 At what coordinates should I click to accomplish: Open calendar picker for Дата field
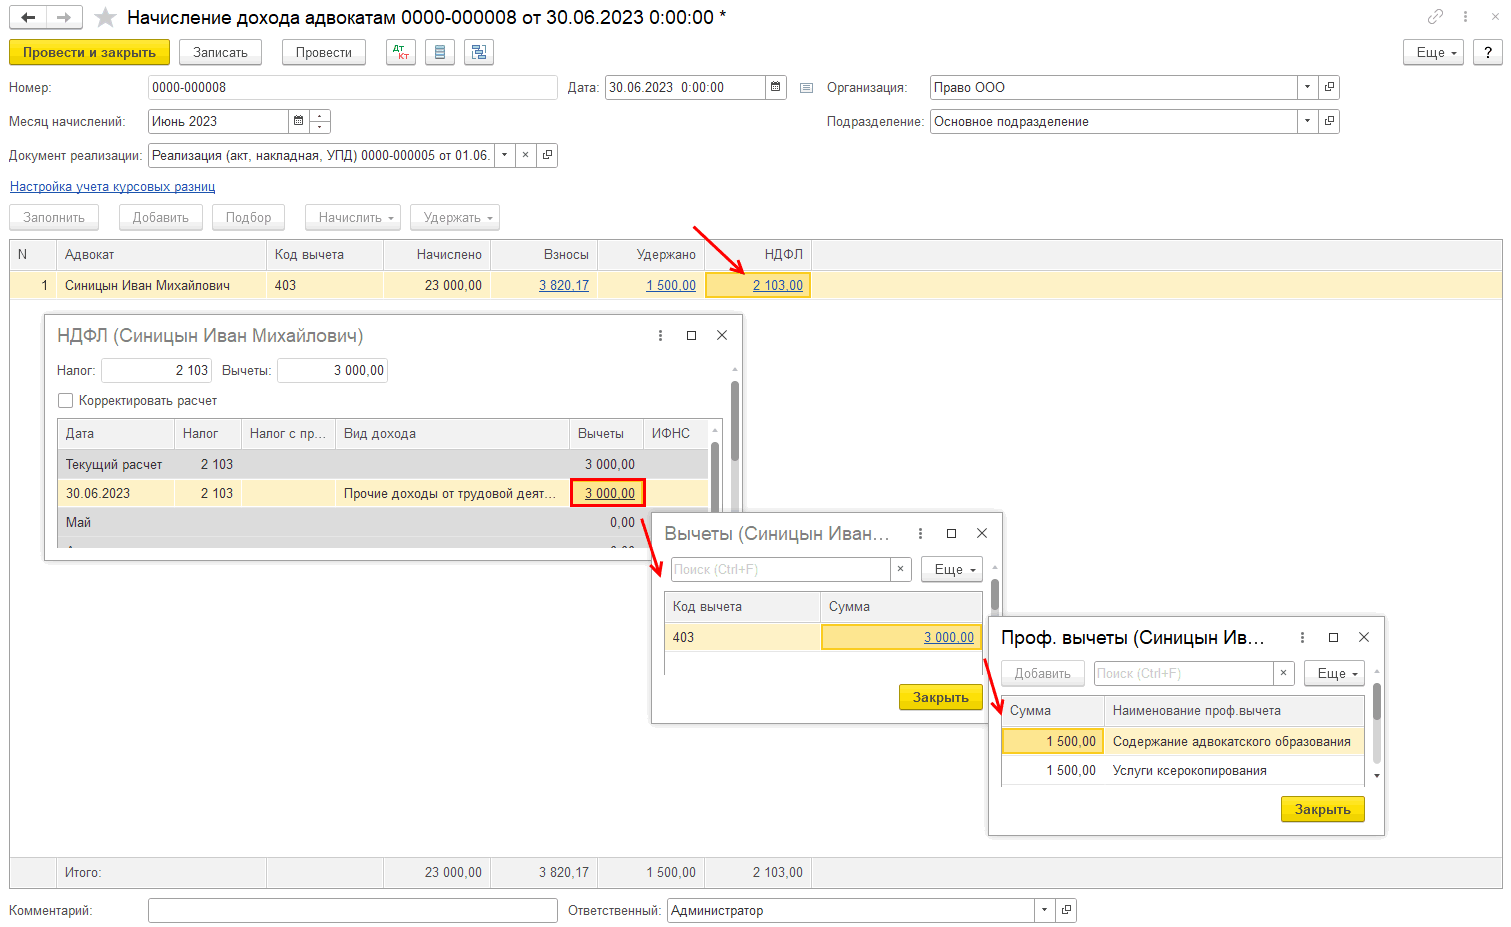click(x=775, y=88)
